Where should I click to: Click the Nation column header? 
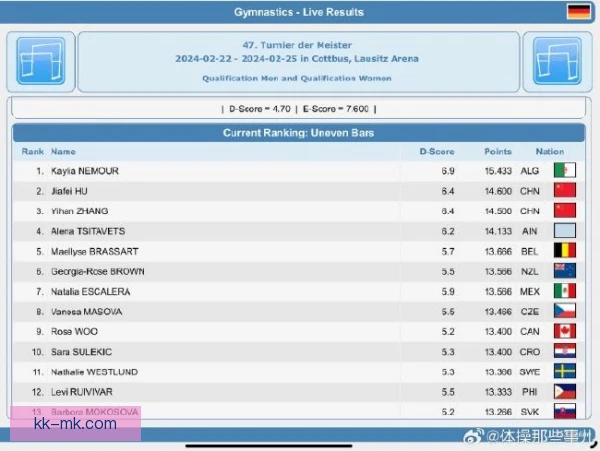coord(550,151)
